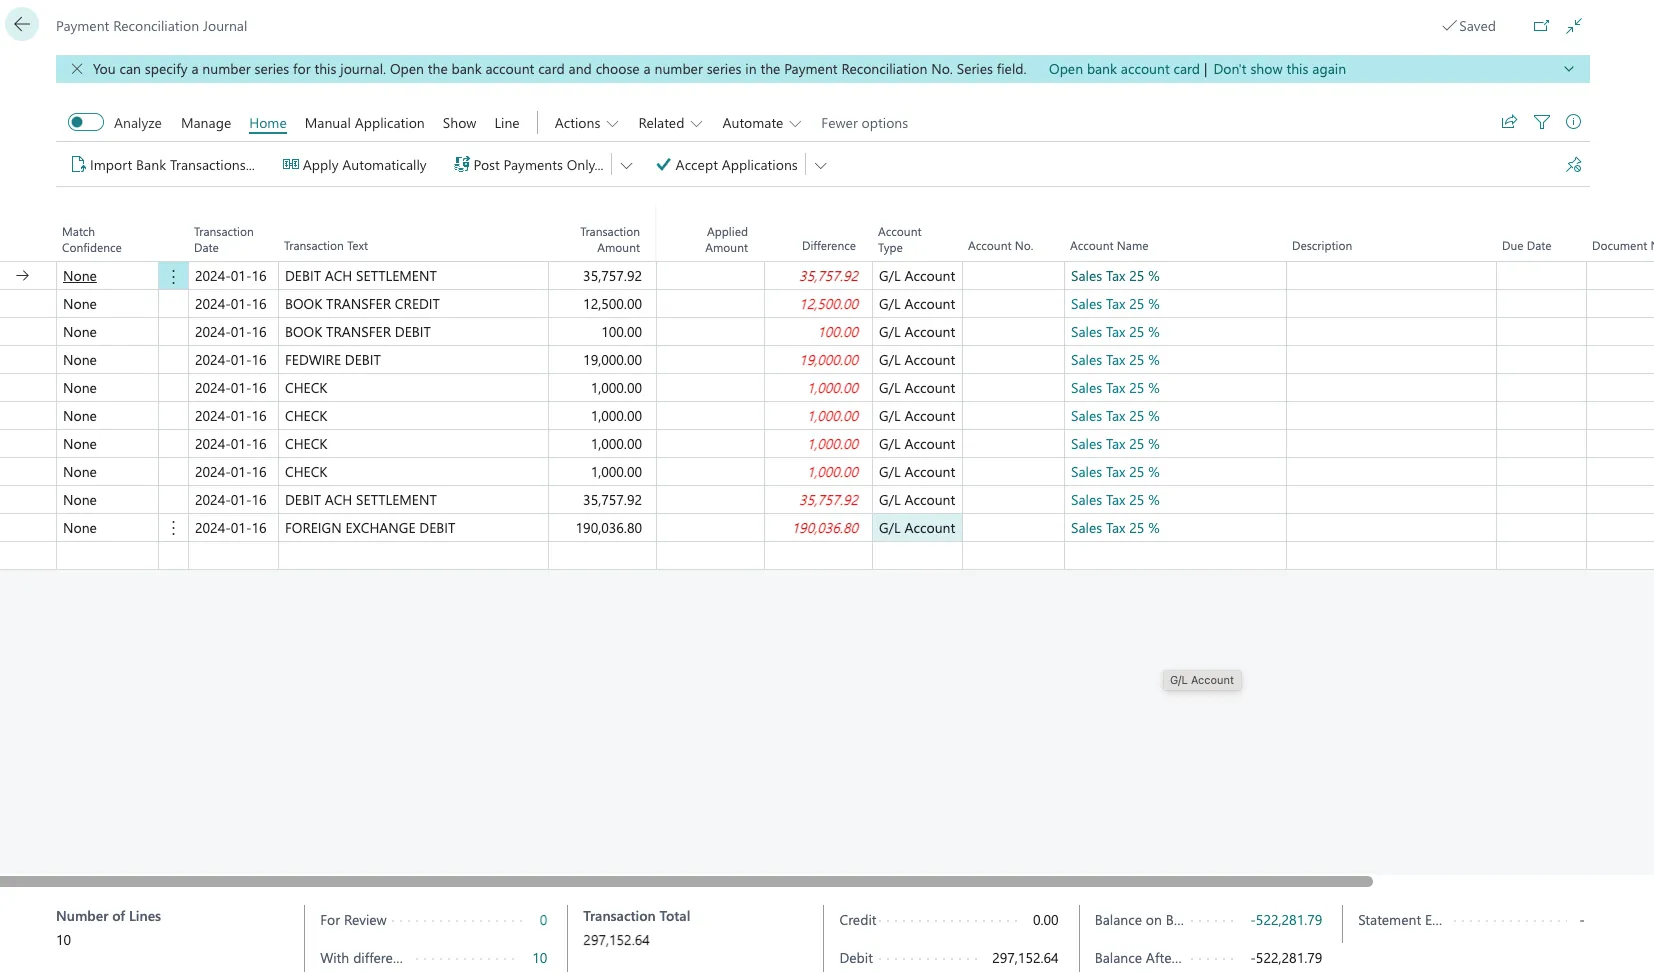Open the Manage menu

click(x=206, y=123)
